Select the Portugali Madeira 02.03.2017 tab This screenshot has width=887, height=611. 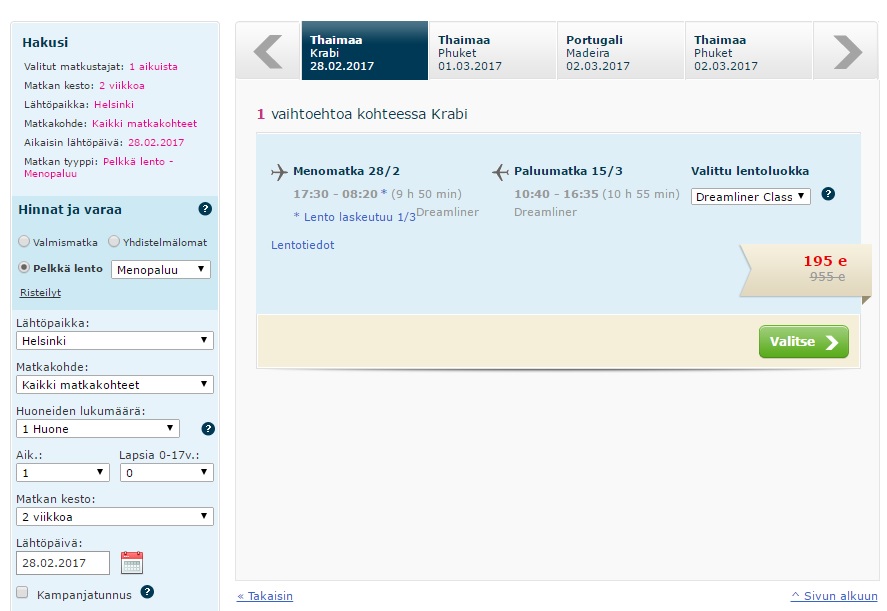621,51
